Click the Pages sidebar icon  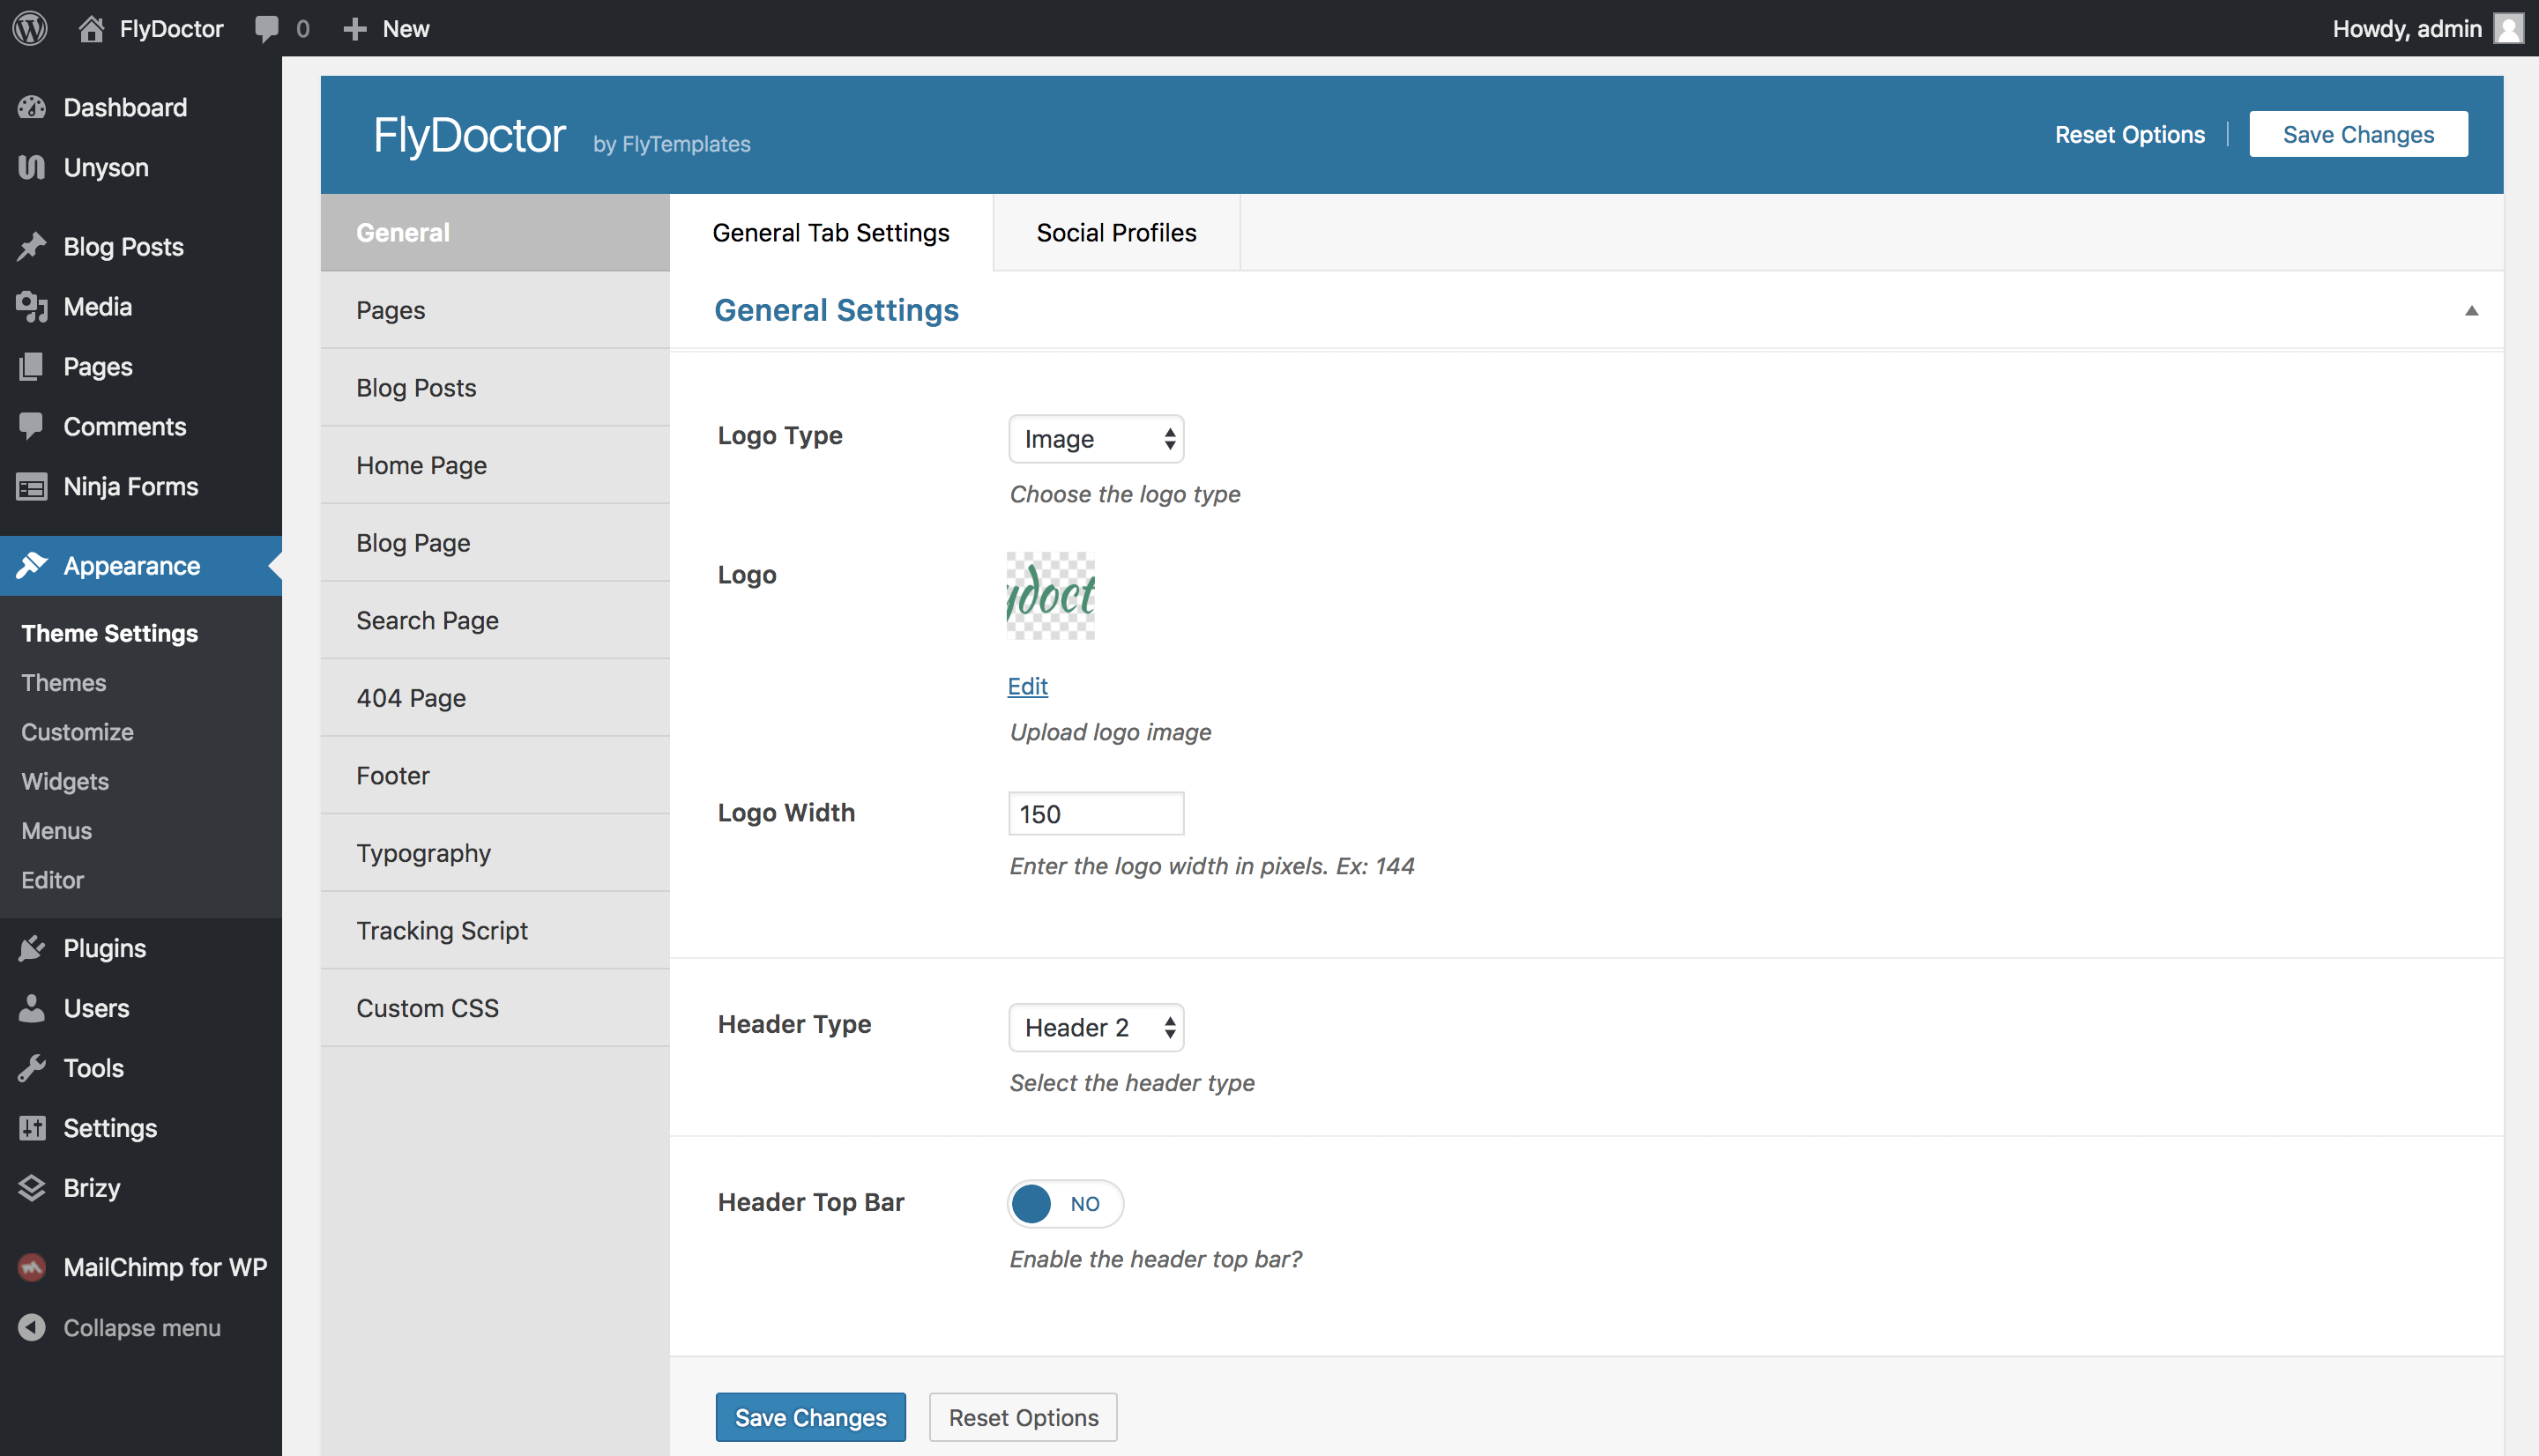[32, 366]
